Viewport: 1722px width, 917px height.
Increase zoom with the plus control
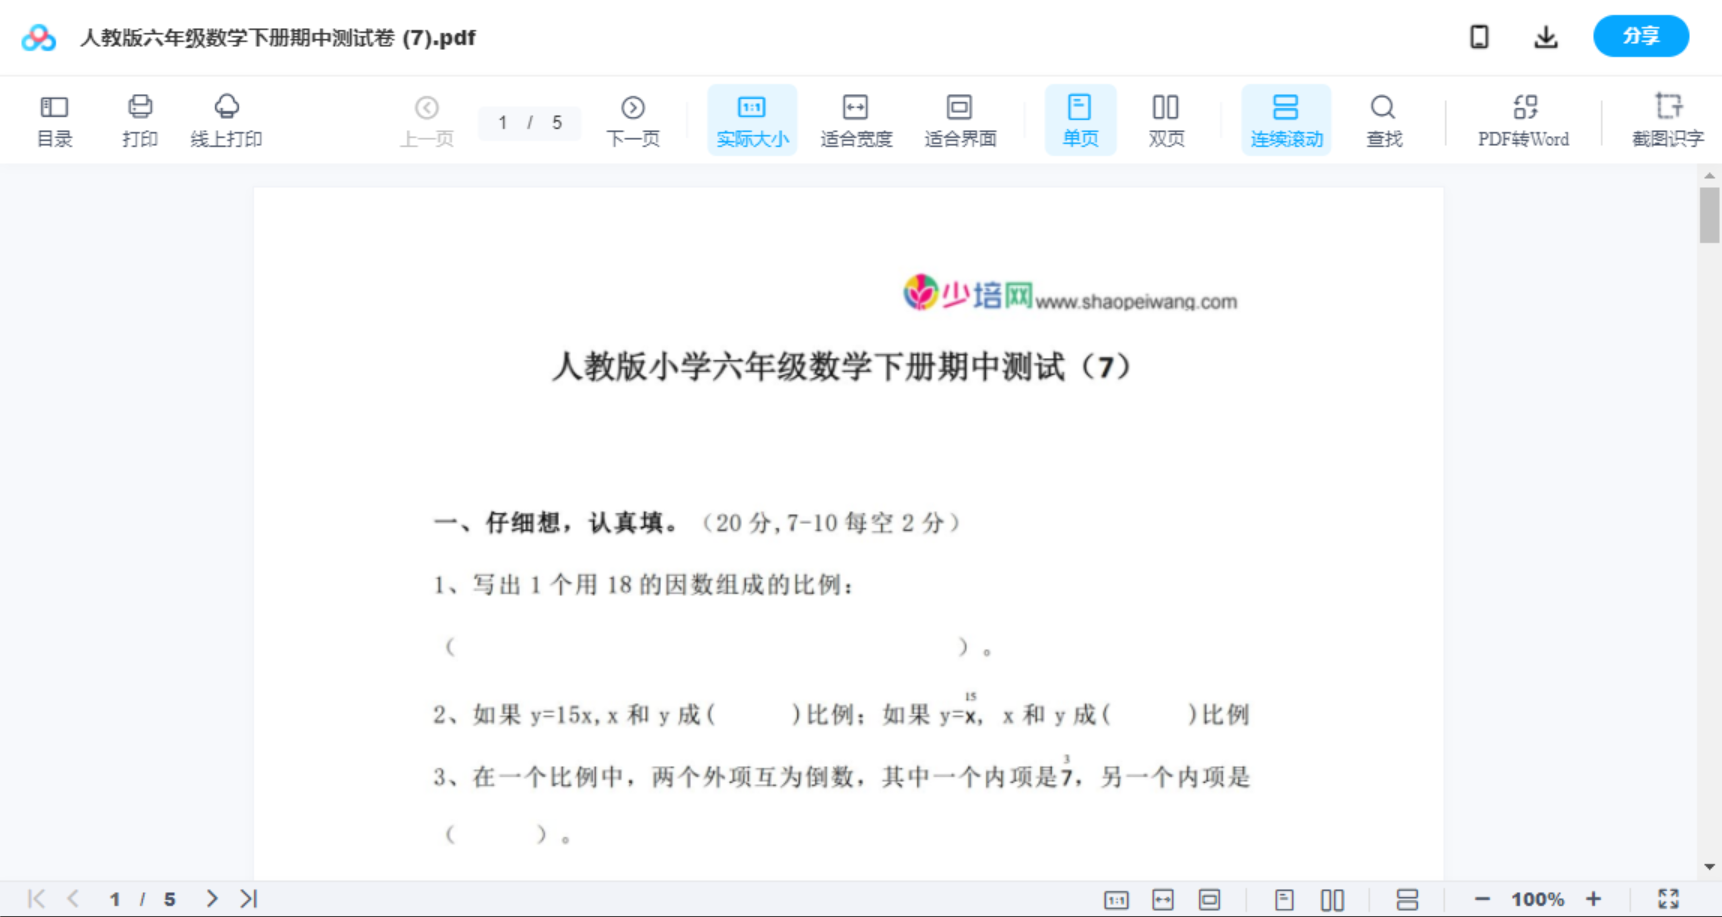tap(1594, 898)
